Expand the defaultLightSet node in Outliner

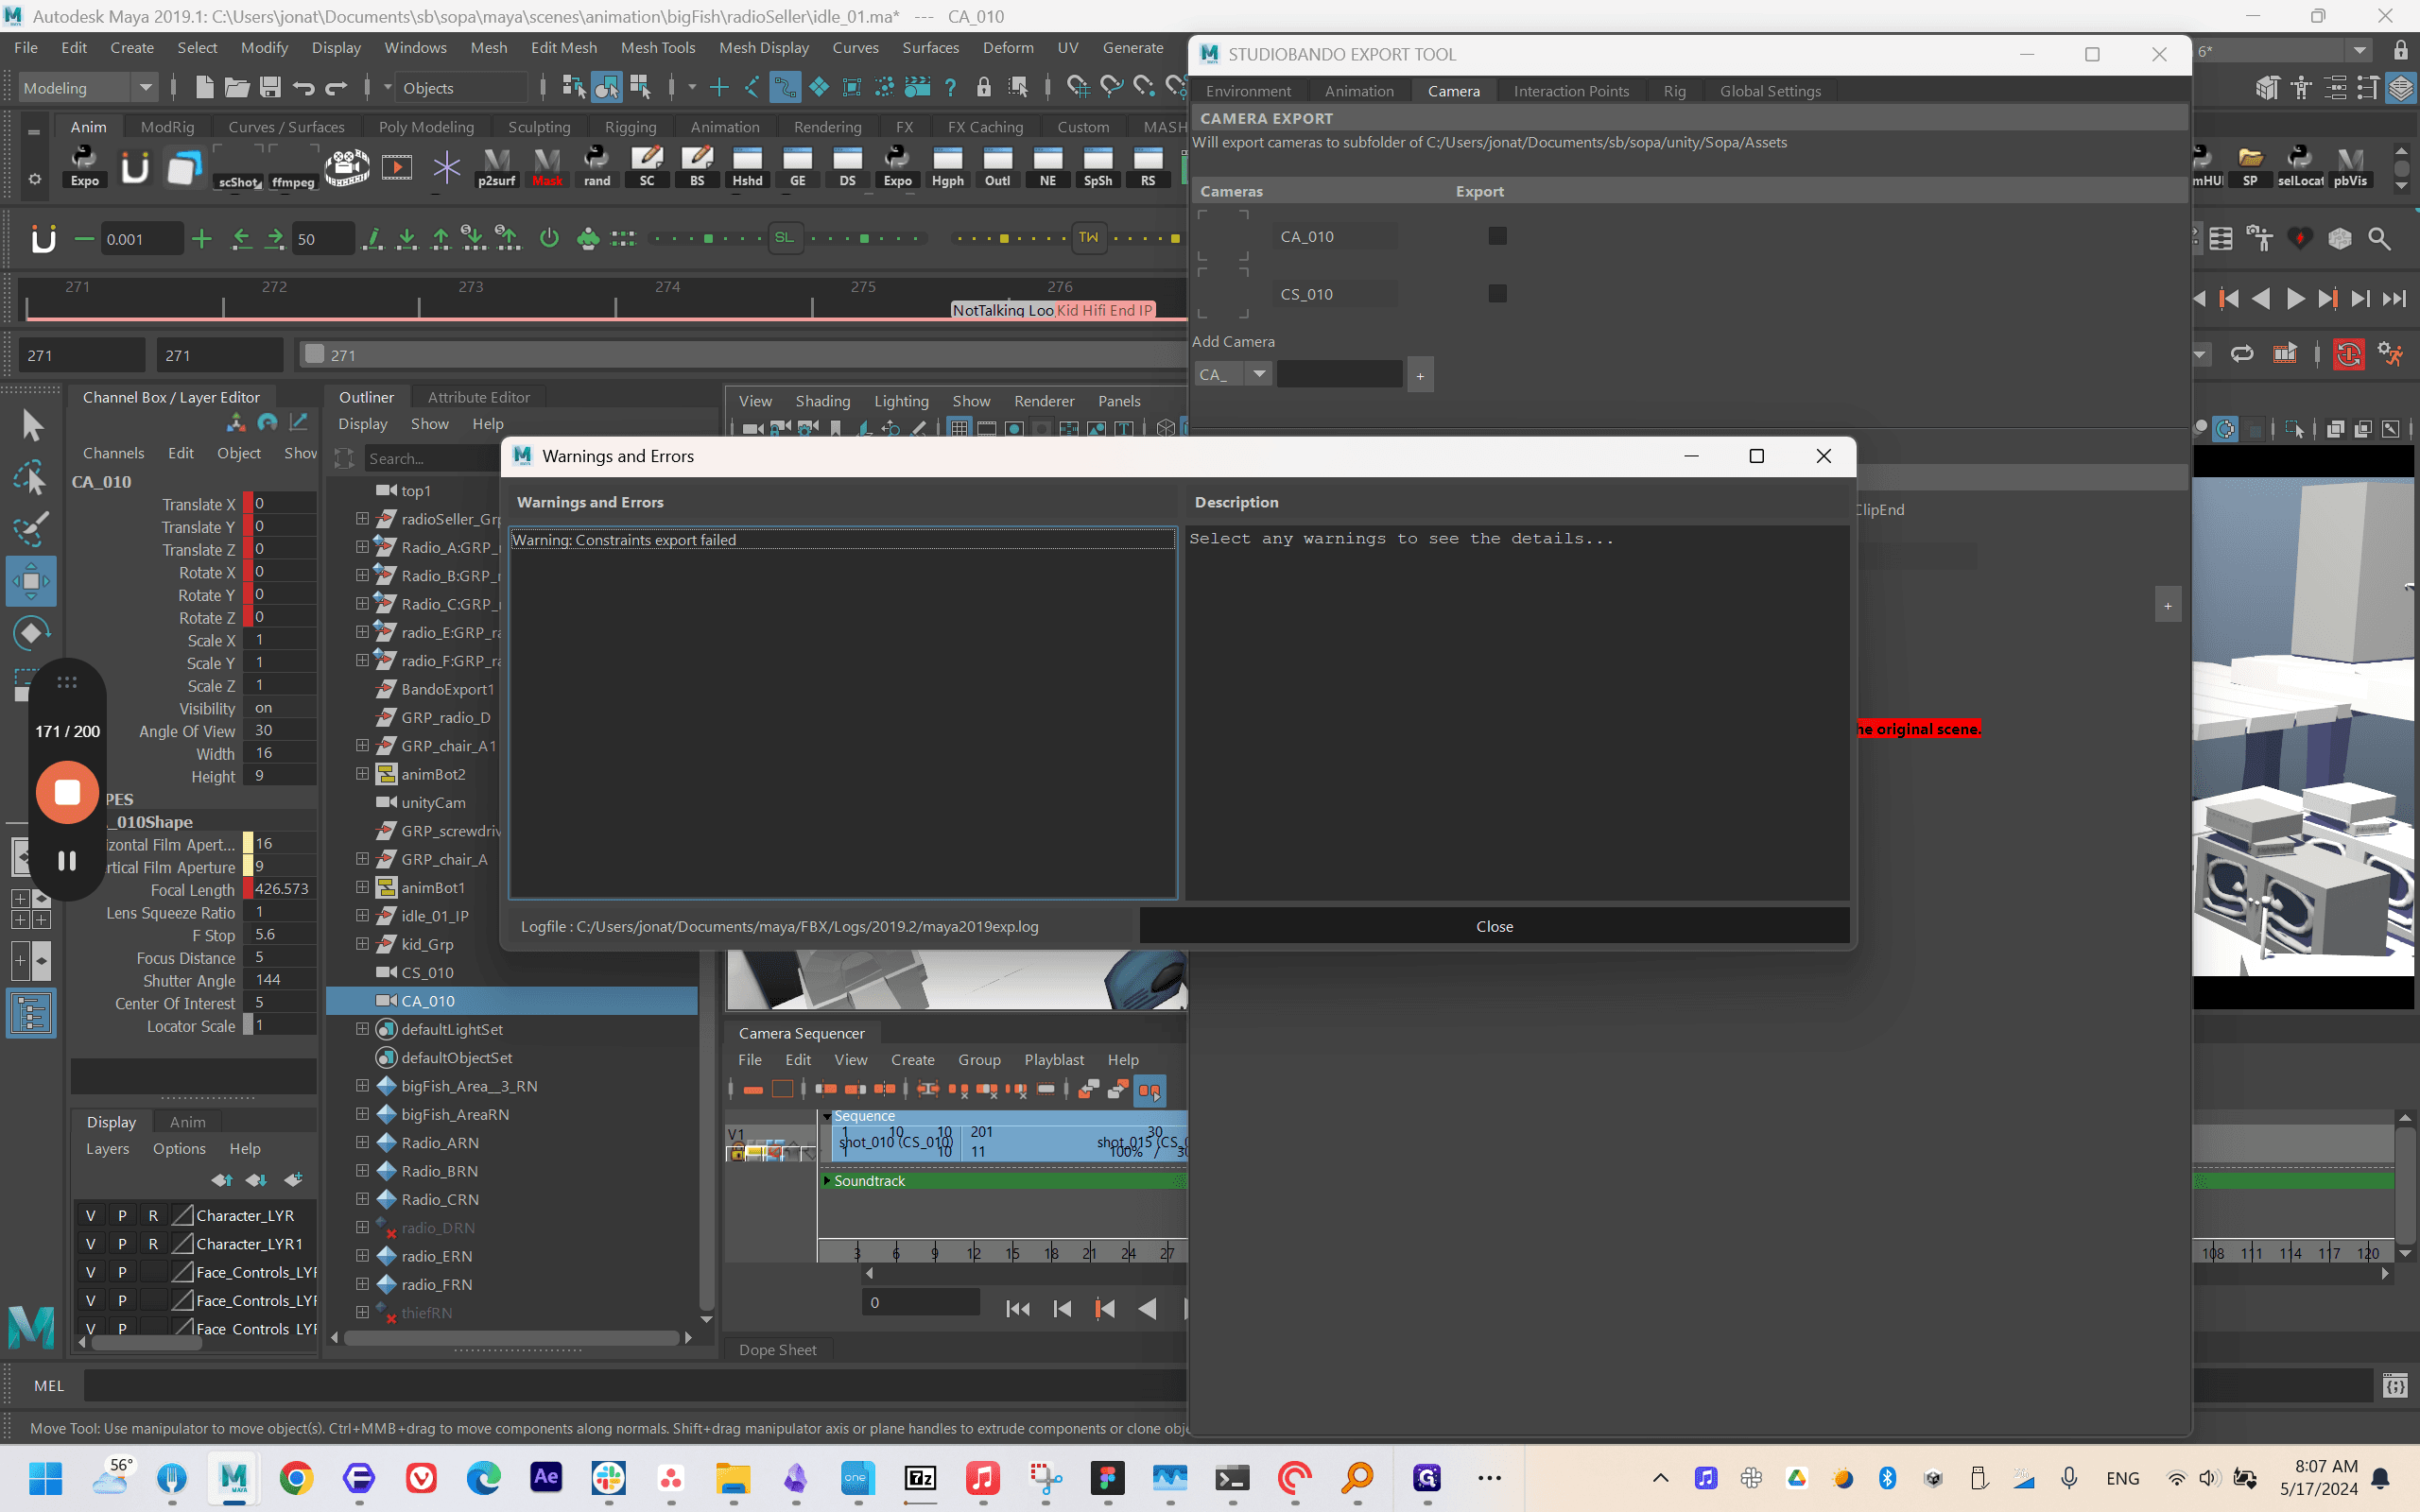pyautogui.click(x=362, y=1029)
